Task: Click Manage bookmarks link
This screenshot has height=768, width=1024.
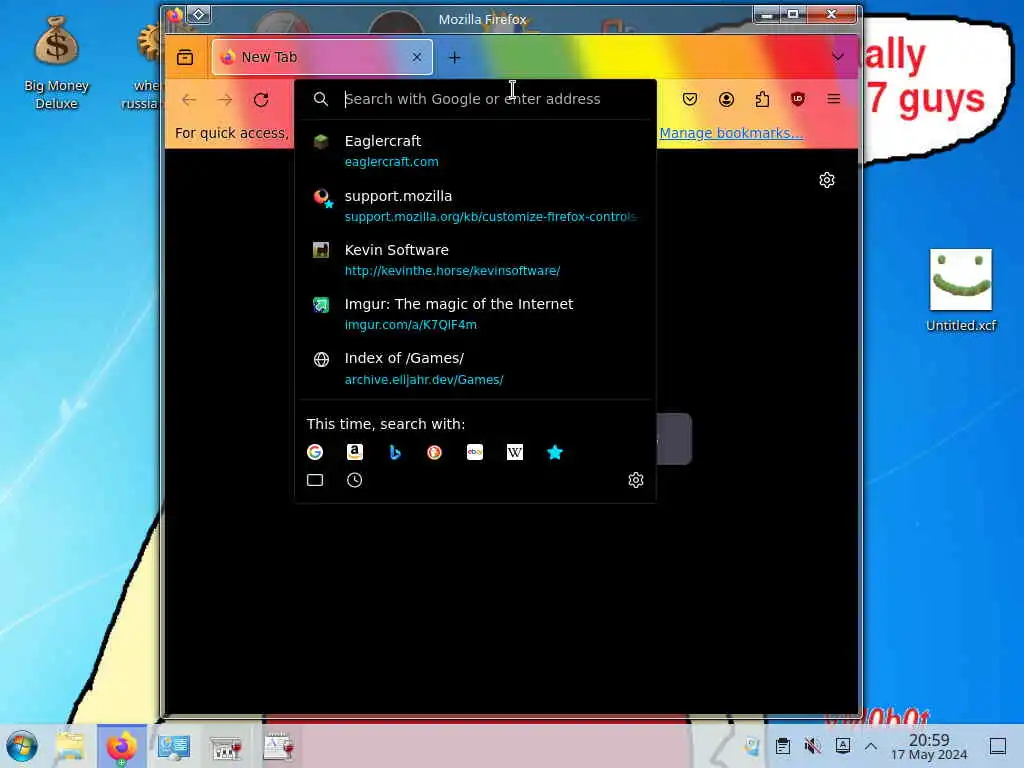Action: 731,133
